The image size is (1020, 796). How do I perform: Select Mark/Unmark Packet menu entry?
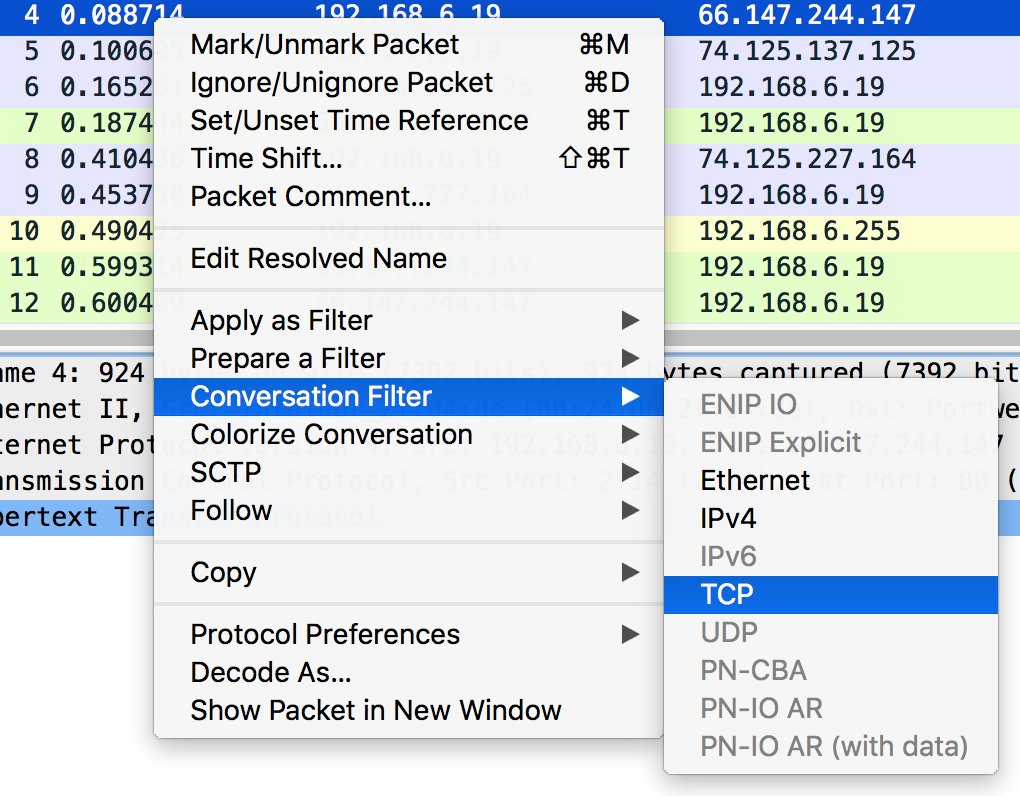point(325,45)
